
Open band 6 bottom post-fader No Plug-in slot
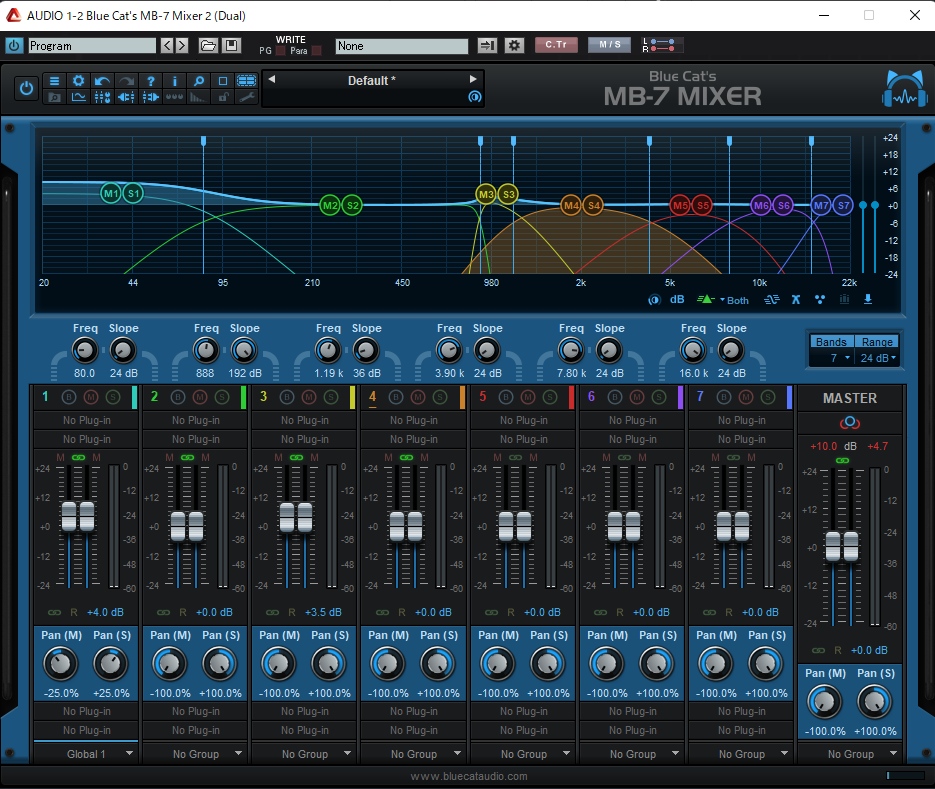[633, 730]
